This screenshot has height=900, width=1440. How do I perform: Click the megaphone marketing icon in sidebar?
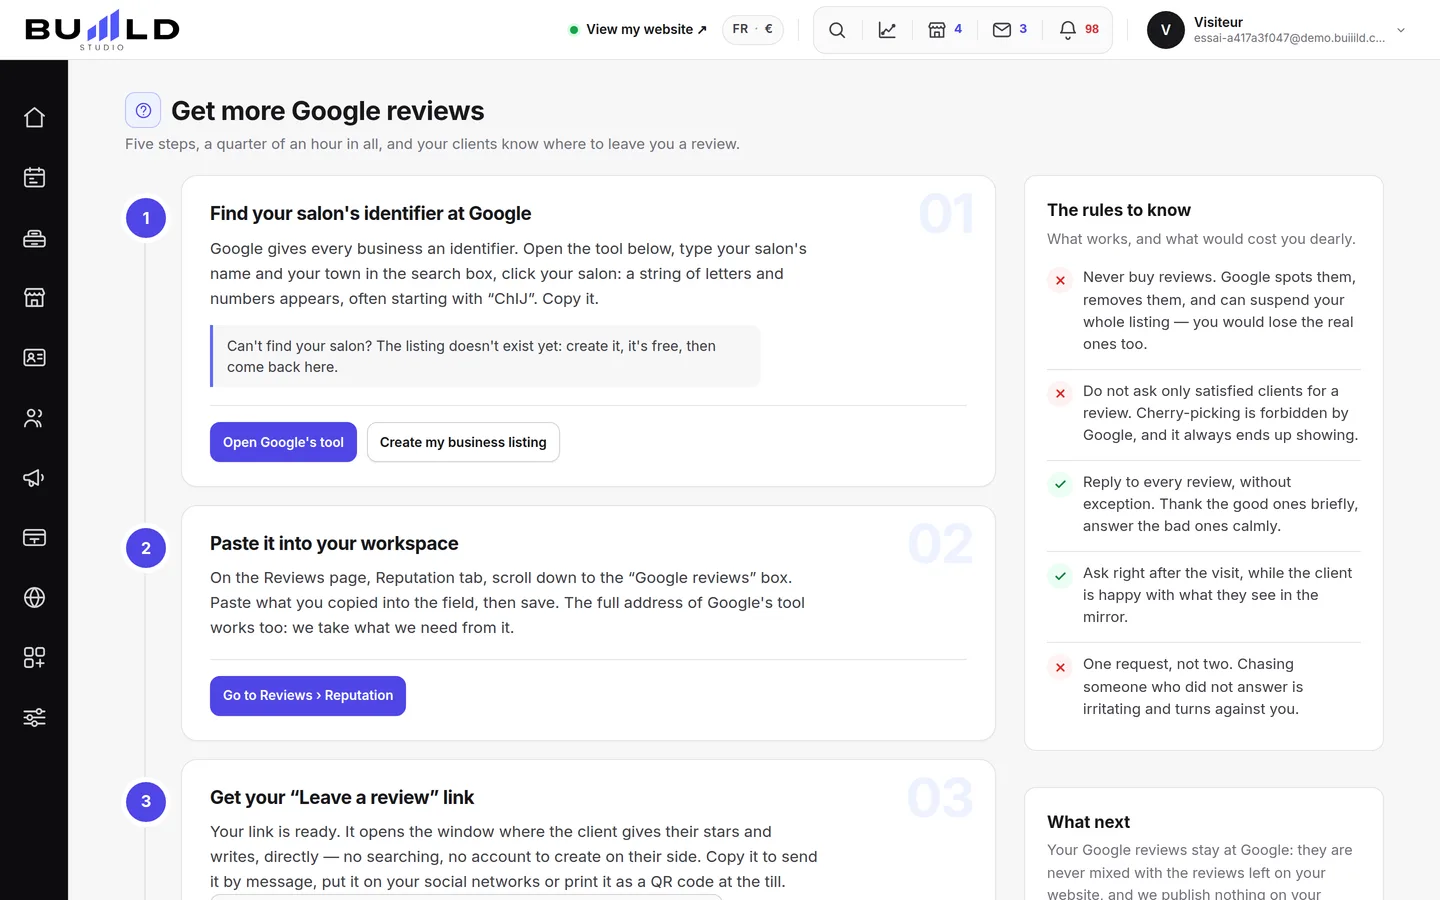[34, 478]
